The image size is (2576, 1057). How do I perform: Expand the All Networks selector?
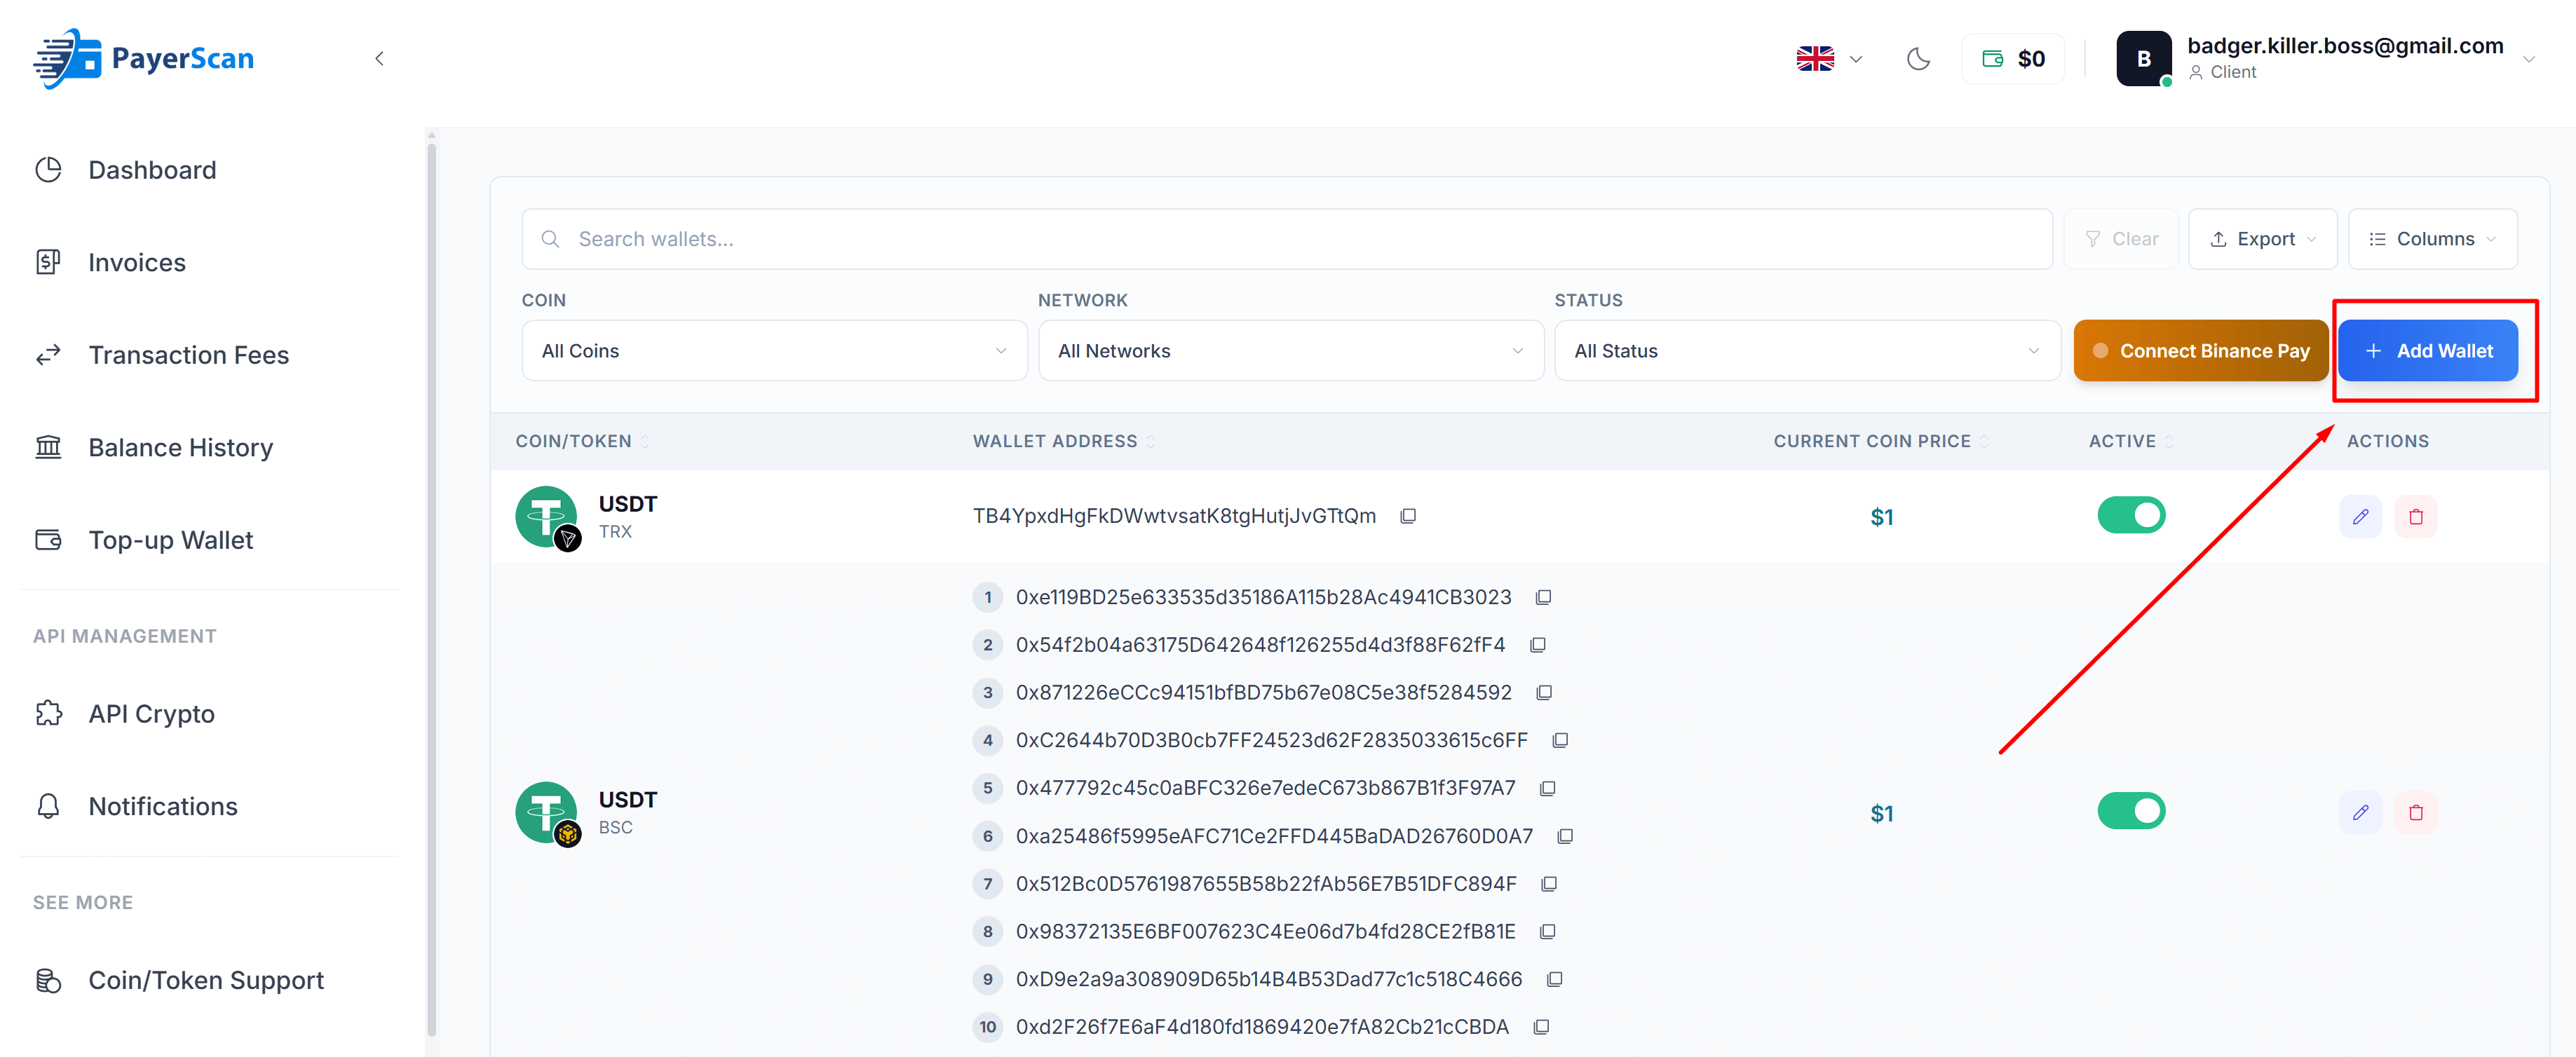point(1290,350)
